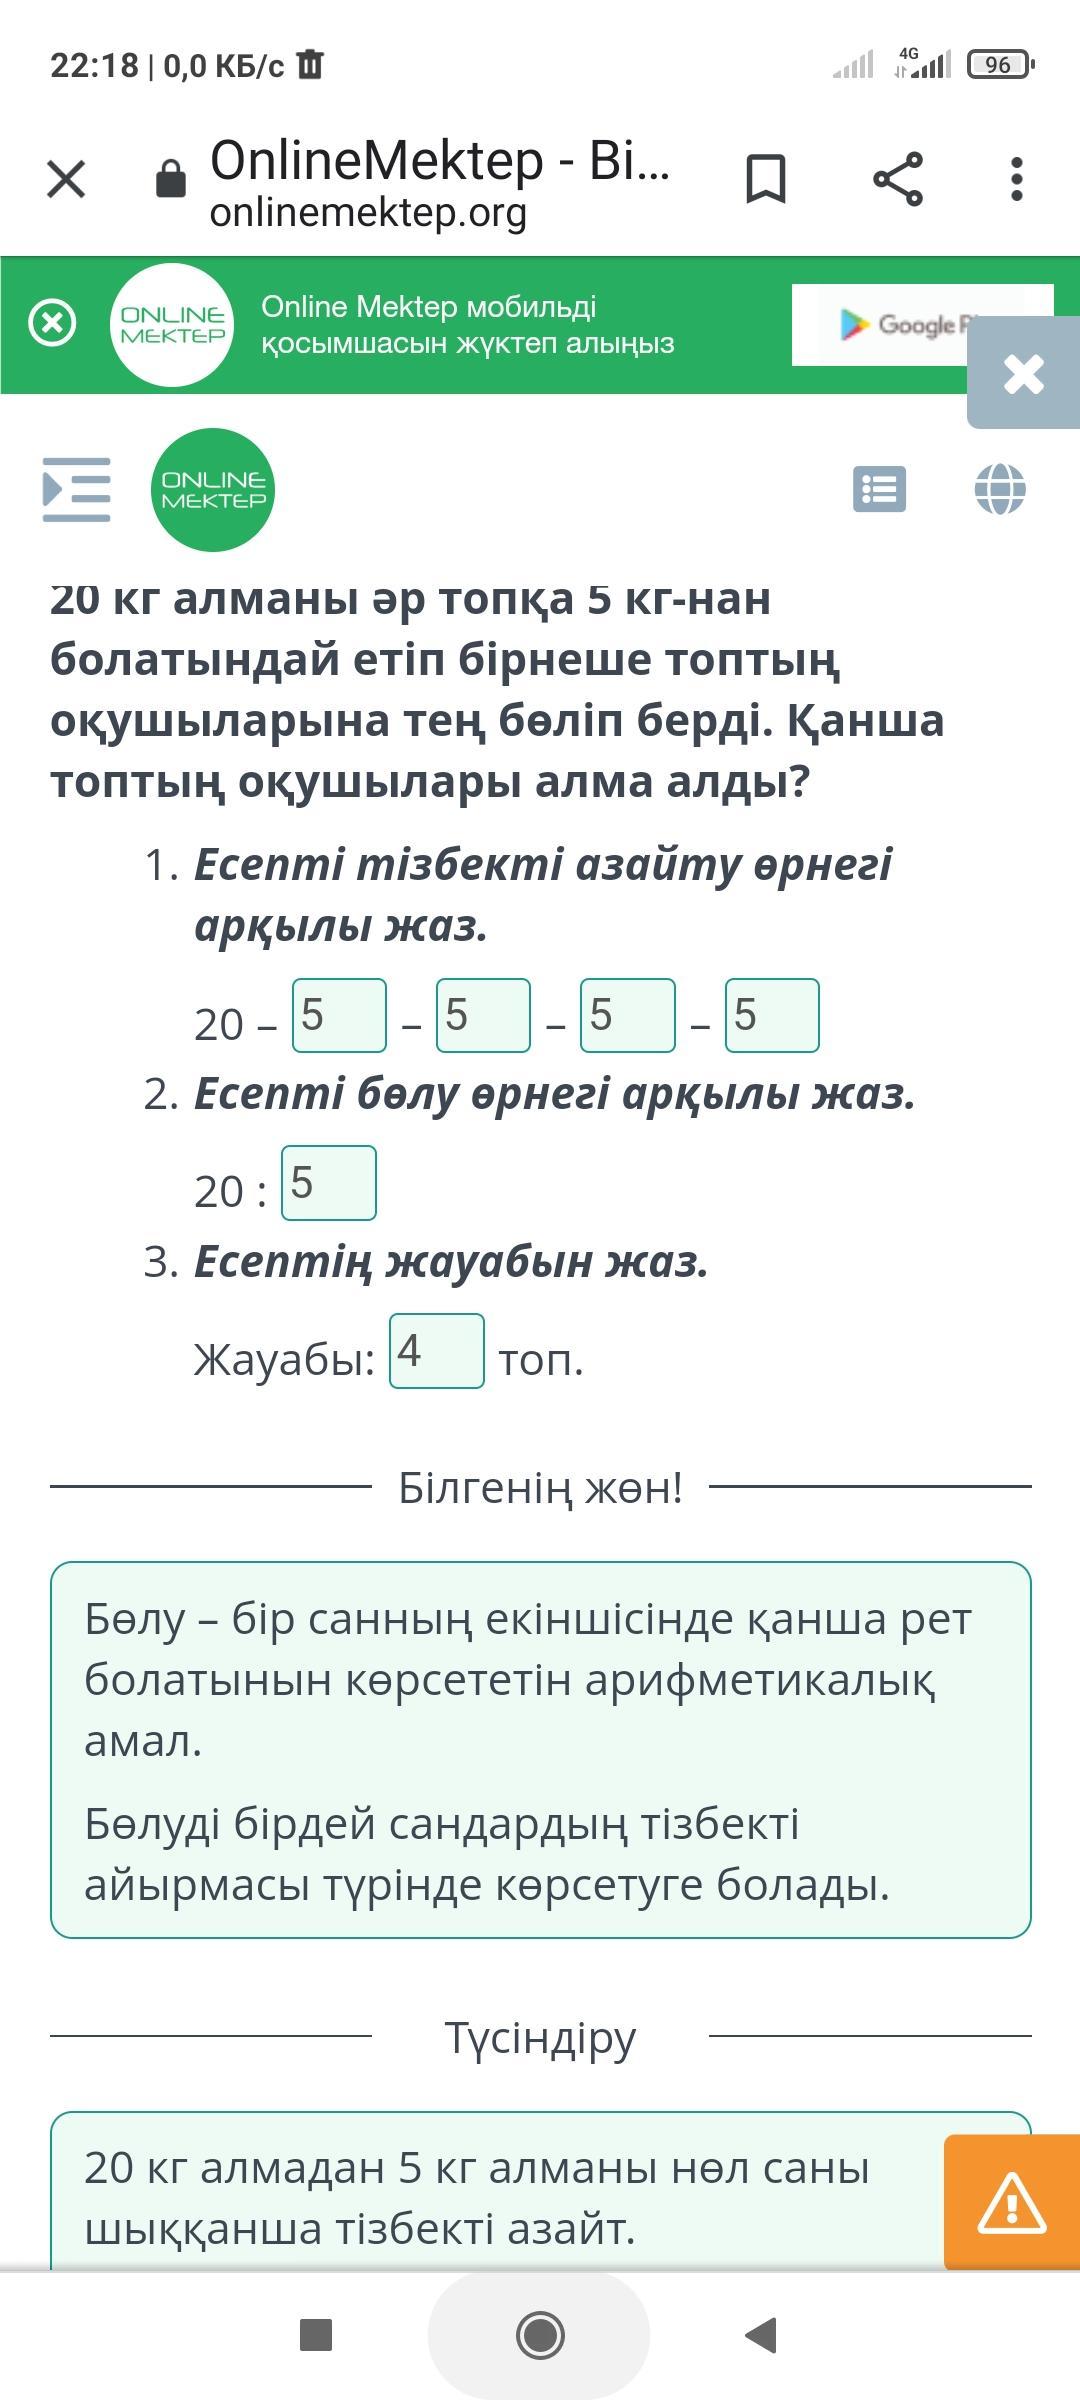Open the three-dot browser menu
Viewport: 1080px width, 2400px height.
(x=1017, y=180)
